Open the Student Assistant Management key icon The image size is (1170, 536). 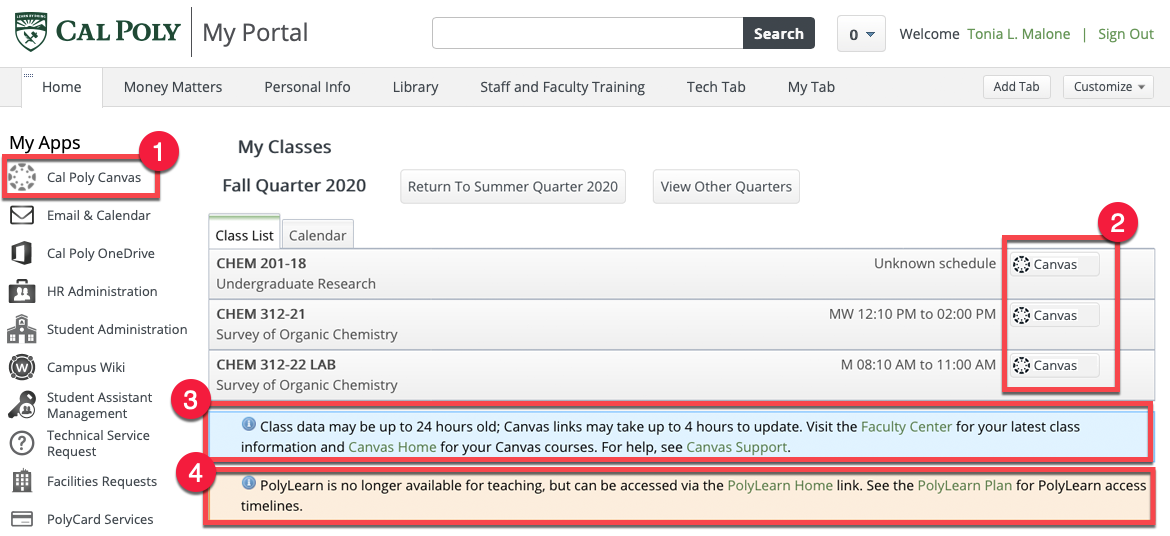[x=22, y=405]
